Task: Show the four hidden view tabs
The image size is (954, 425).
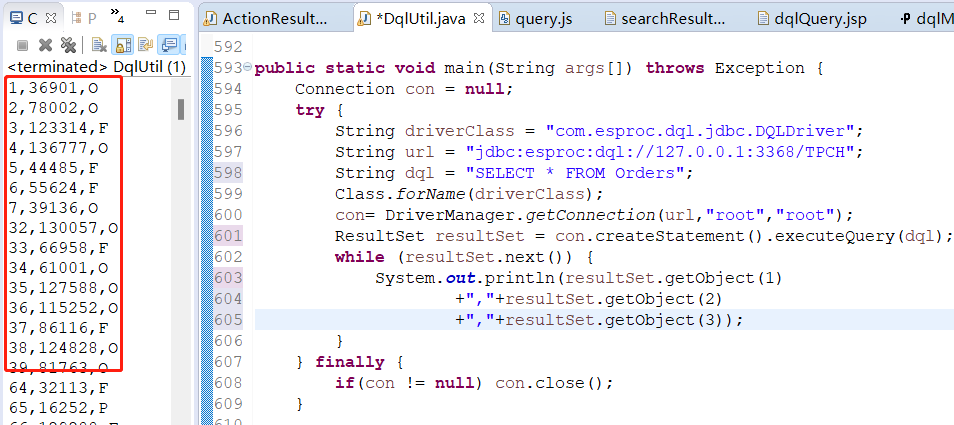Action: (x=119, y=17)
